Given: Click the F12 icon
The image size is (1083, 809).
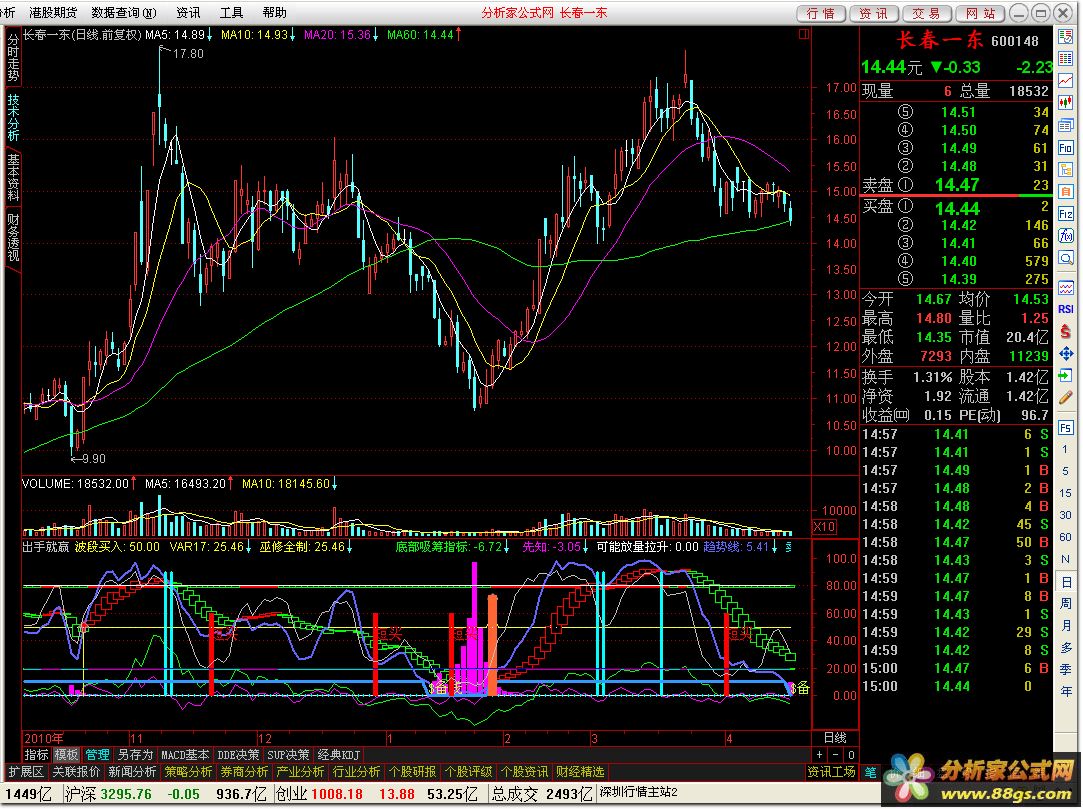Looking at the screenshot, I should pos(1066,213).
